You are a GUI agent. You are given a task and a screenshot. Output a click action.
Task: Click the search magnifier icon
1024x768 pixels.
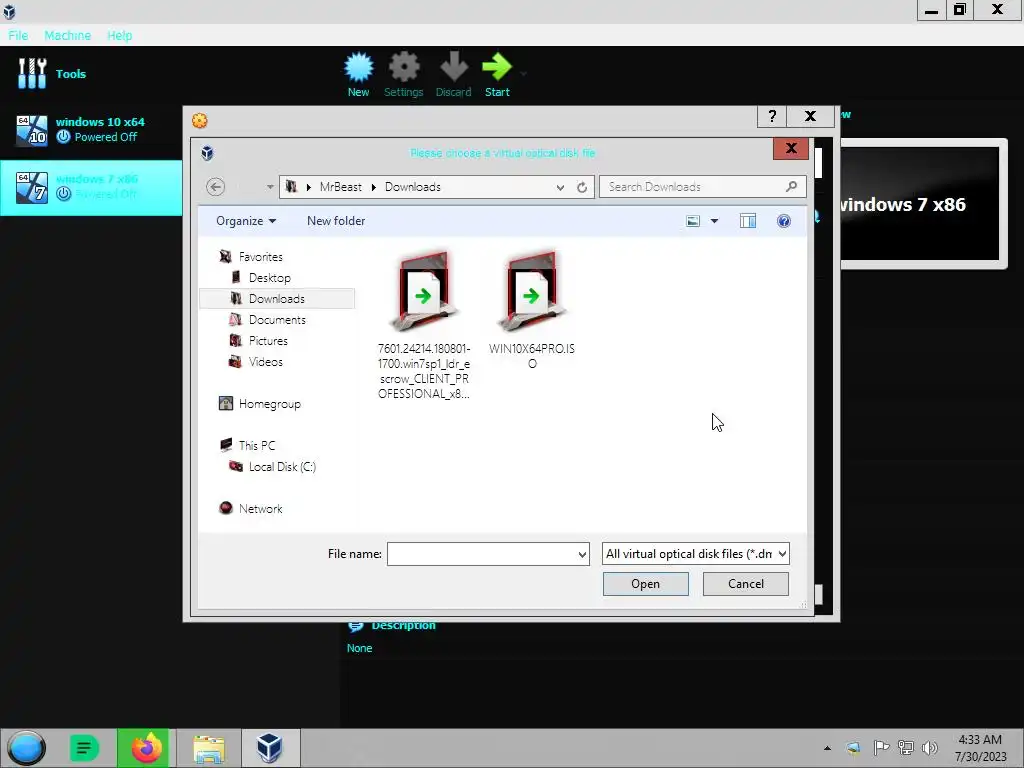(x=792, y=187)
